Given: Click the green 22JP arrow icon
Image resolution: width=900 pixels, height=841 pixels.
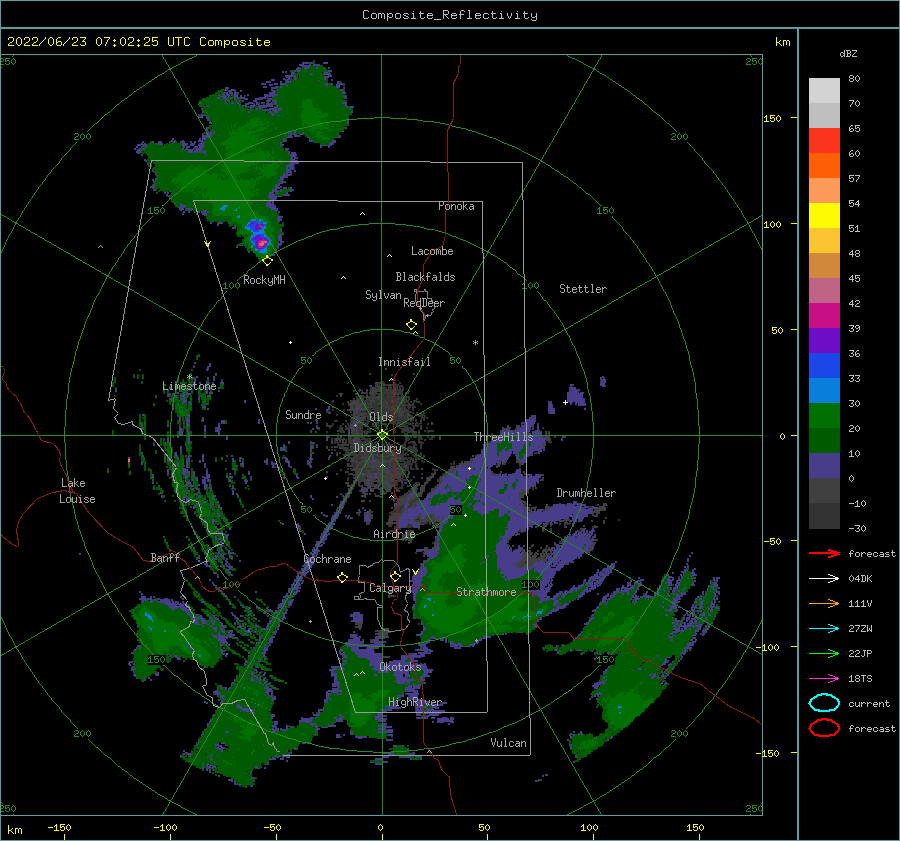Looking at the screenshot, I should tap(824, 653).
